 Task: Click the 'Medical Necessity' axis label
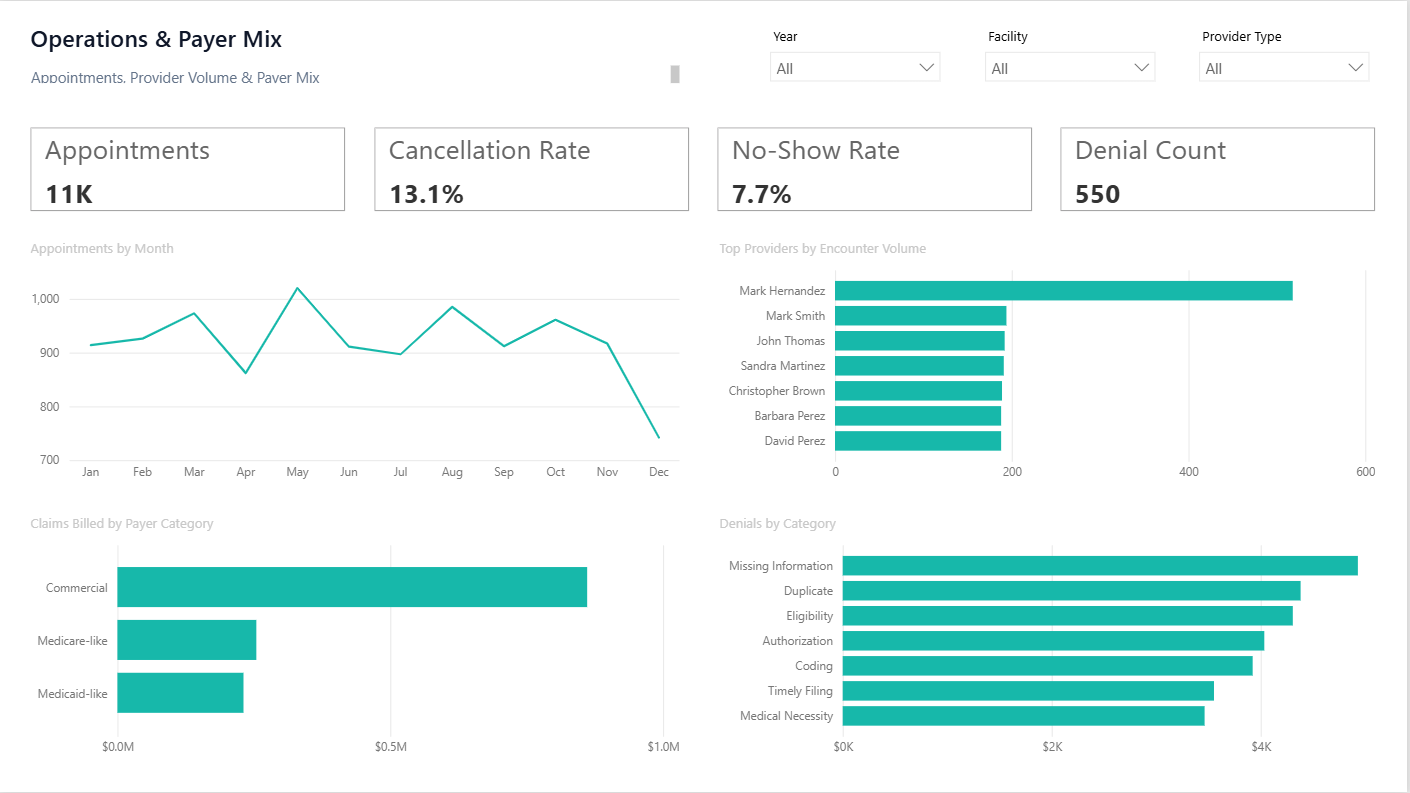786,716
